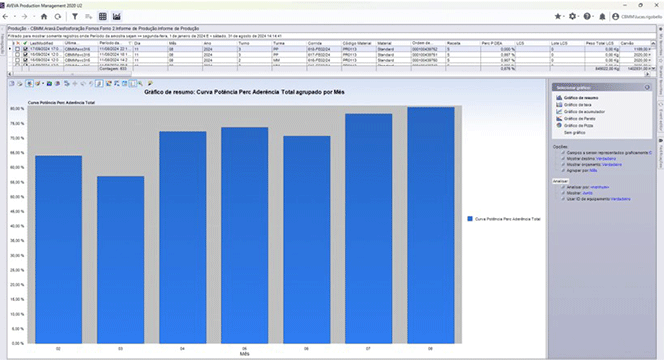Open the favorites star icon
The width and height of the screenshot is (664, 360).
558,17
